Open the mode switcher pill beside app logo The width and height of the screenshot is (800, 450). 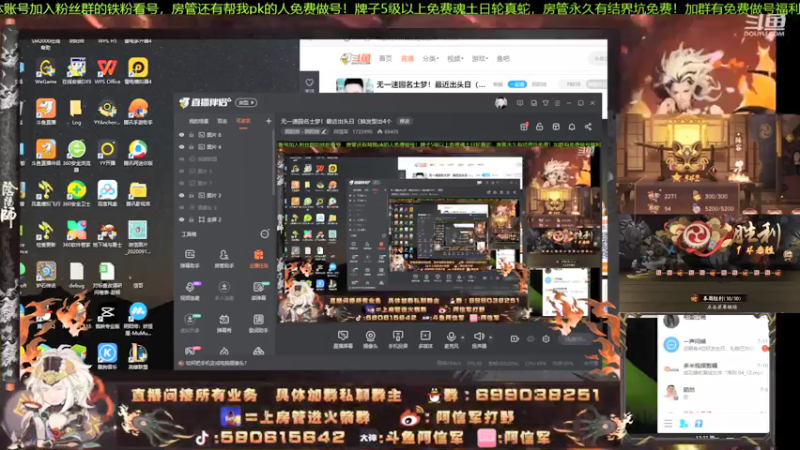246,103
